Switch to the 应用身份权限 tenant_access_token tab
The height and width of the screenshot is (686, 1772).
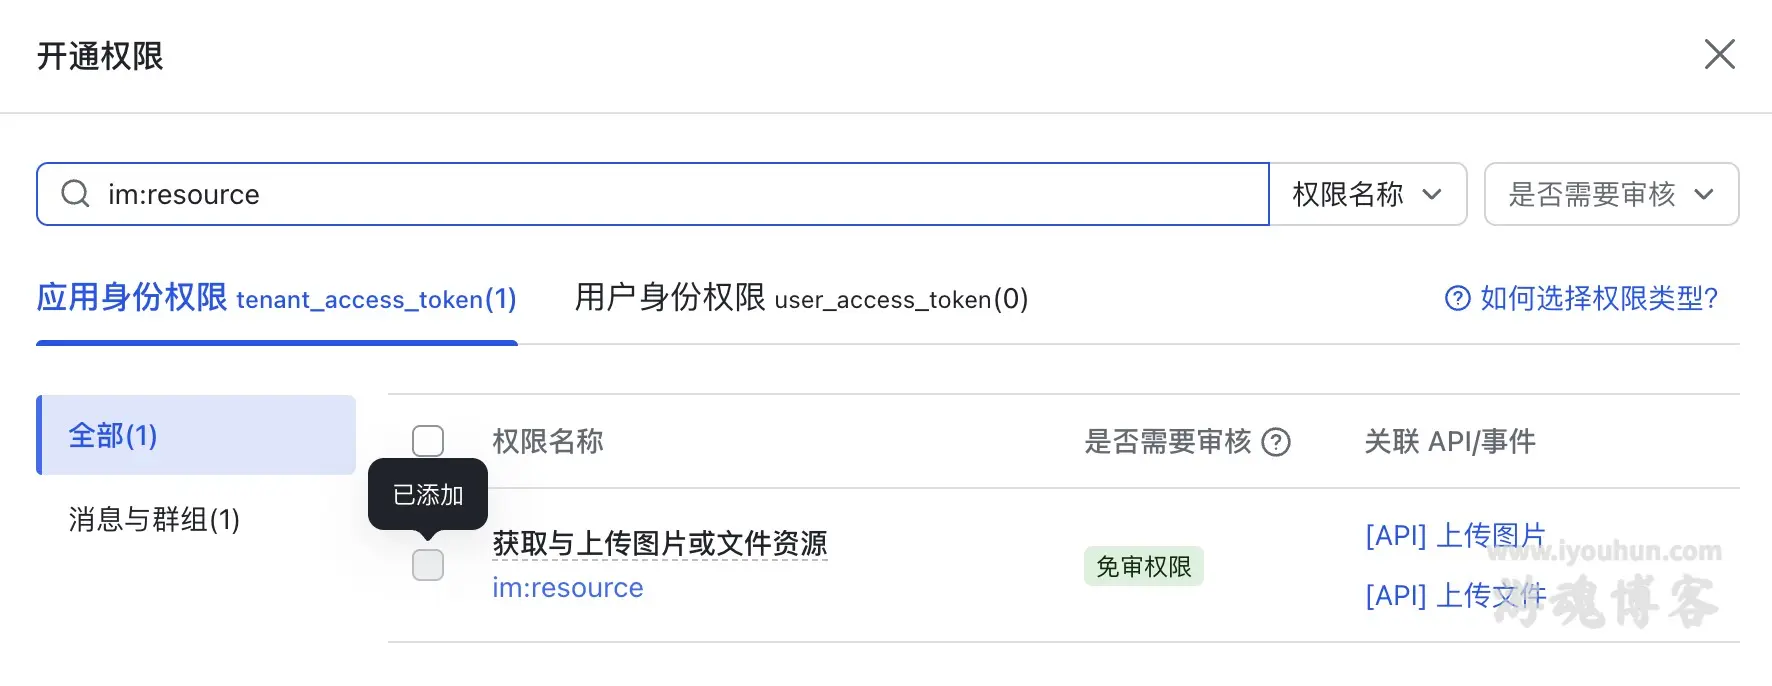point(275,298)
